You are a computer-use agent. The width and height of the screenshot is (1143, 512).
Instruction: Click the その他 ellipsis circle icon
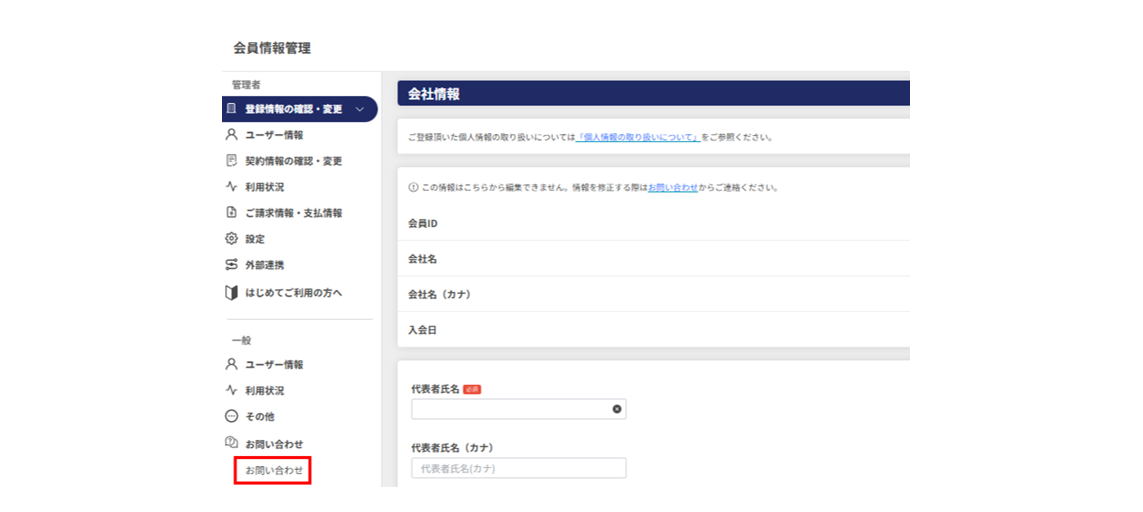coord(231,416)
